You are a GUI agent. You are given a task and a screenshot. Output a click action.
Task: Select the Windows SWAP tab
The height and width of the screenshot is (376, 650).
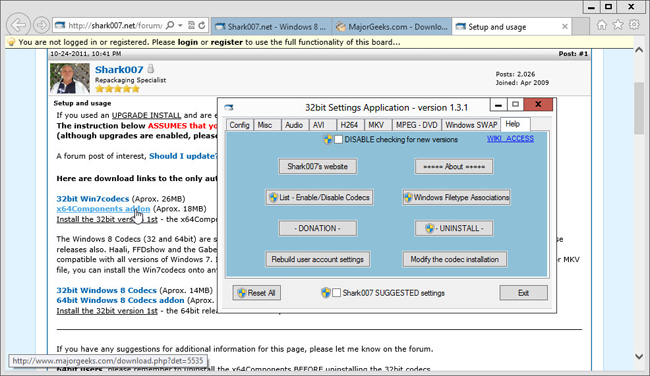tap(471, 125)
